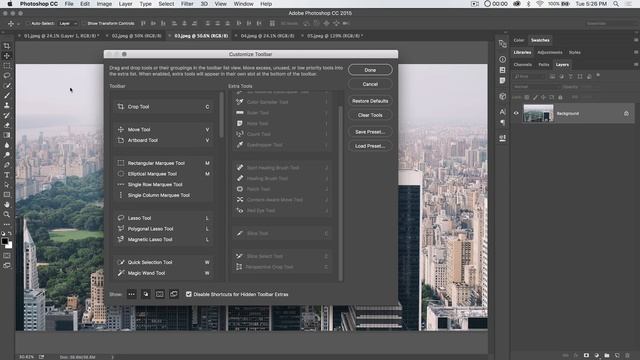This screenshot has width=640, height=360.
Task: Select the Clone Stamp tool in left toolbar
Action: coord(7,105)
